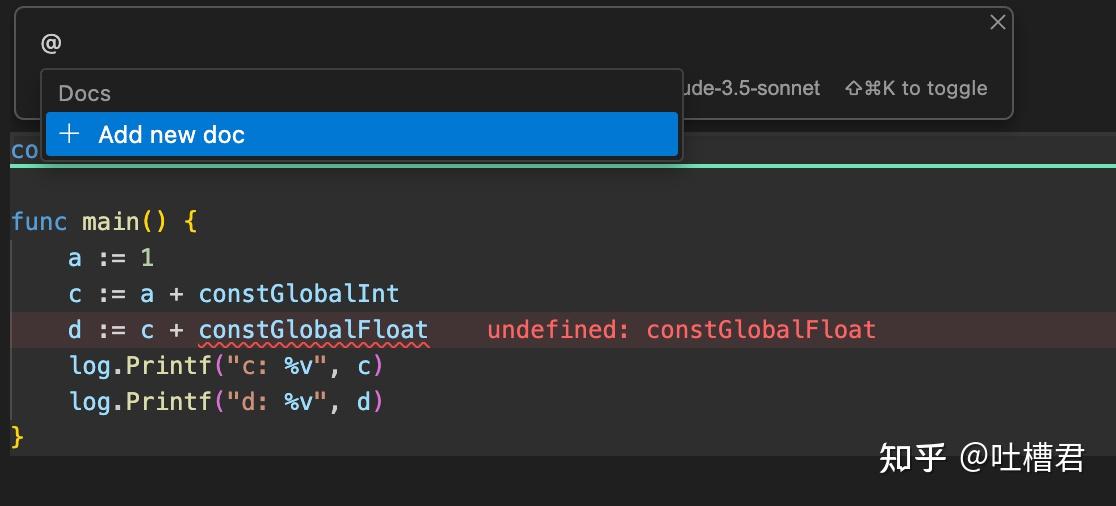Image resolution: width=1116 pixels, height=506 pixels.
Task: Close the inline prompt box
Action: tap(997, 22)
